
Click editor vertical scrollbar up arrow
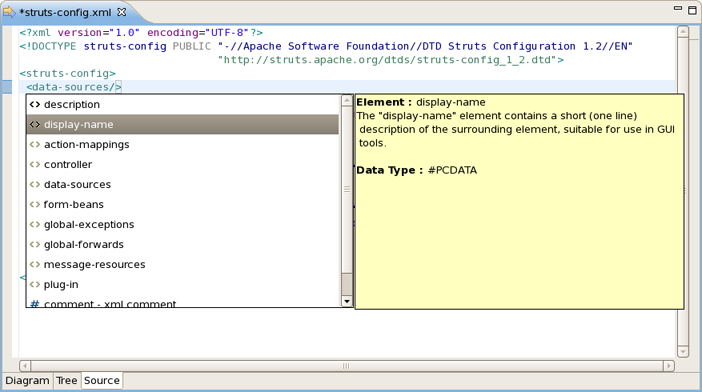coord(683,31)
